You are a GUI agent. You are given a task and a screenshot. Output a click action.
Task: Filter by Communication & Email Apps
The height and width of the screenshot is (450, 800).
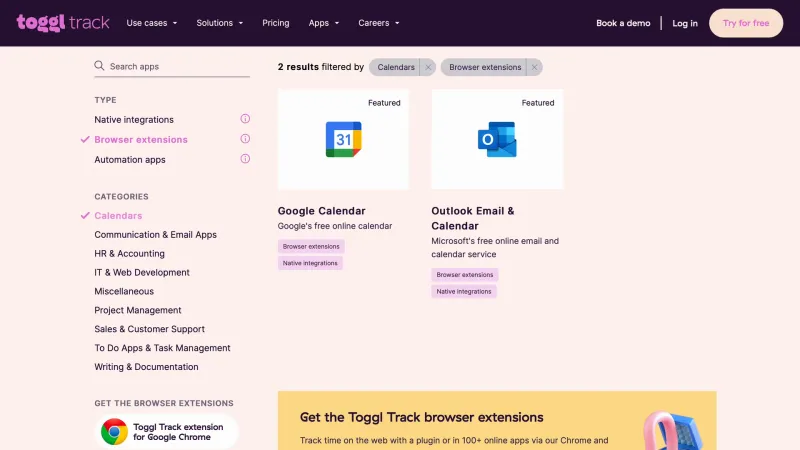coord(155,235)
